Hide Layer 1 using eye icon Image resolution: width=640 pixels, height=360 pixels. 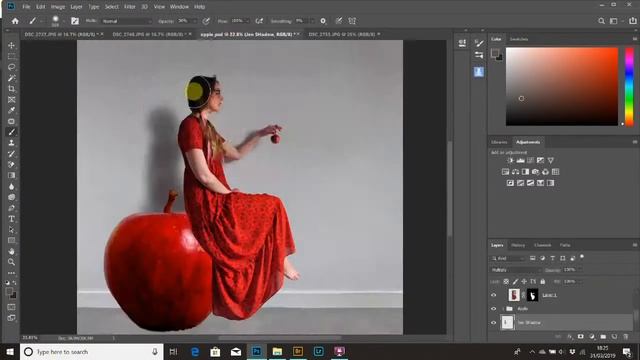[x=493, y=295]
